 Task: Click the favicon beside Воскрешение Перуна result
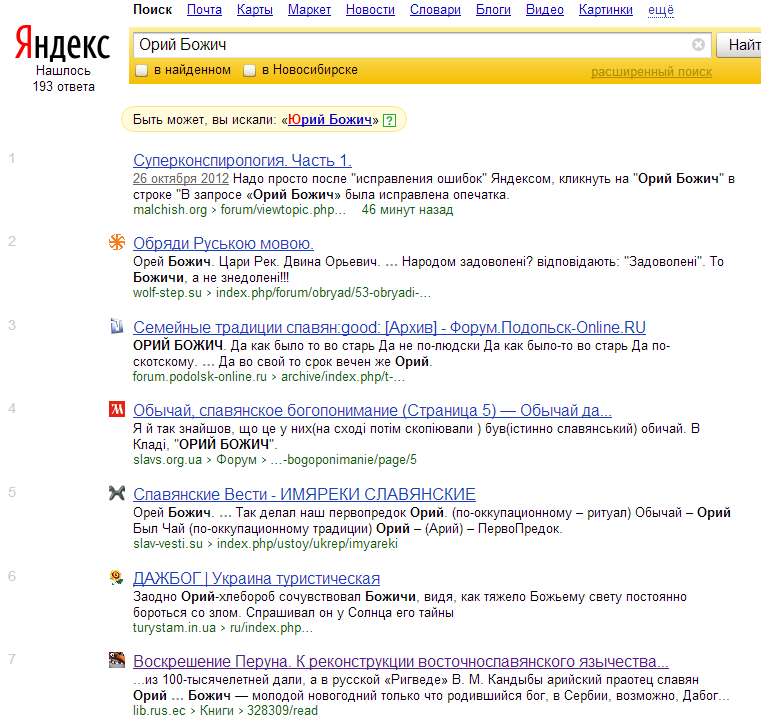[x=117, y=660]
